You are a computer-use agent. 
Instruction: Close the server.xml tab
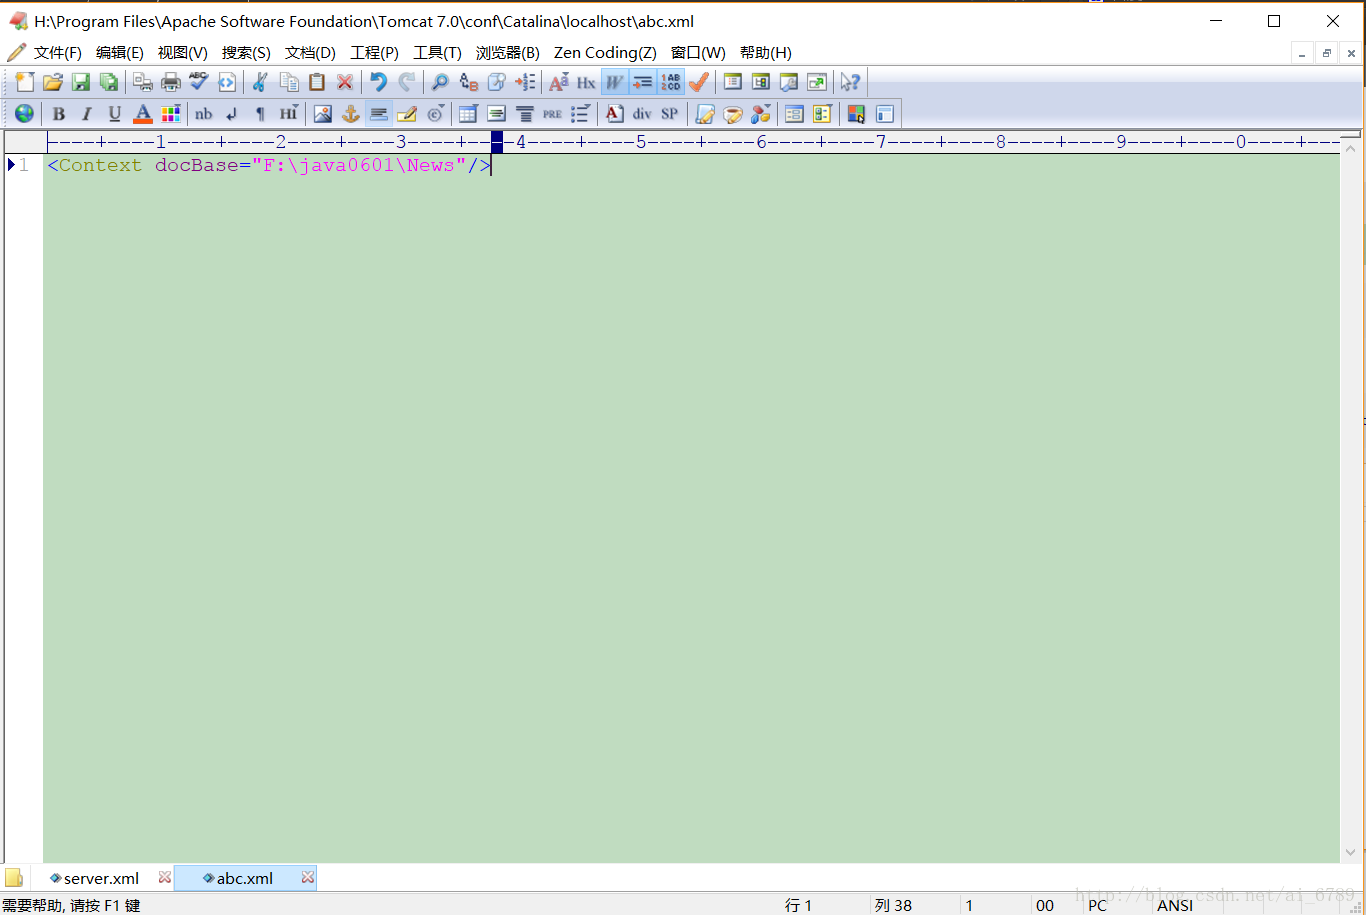click(x=165, y=878)
